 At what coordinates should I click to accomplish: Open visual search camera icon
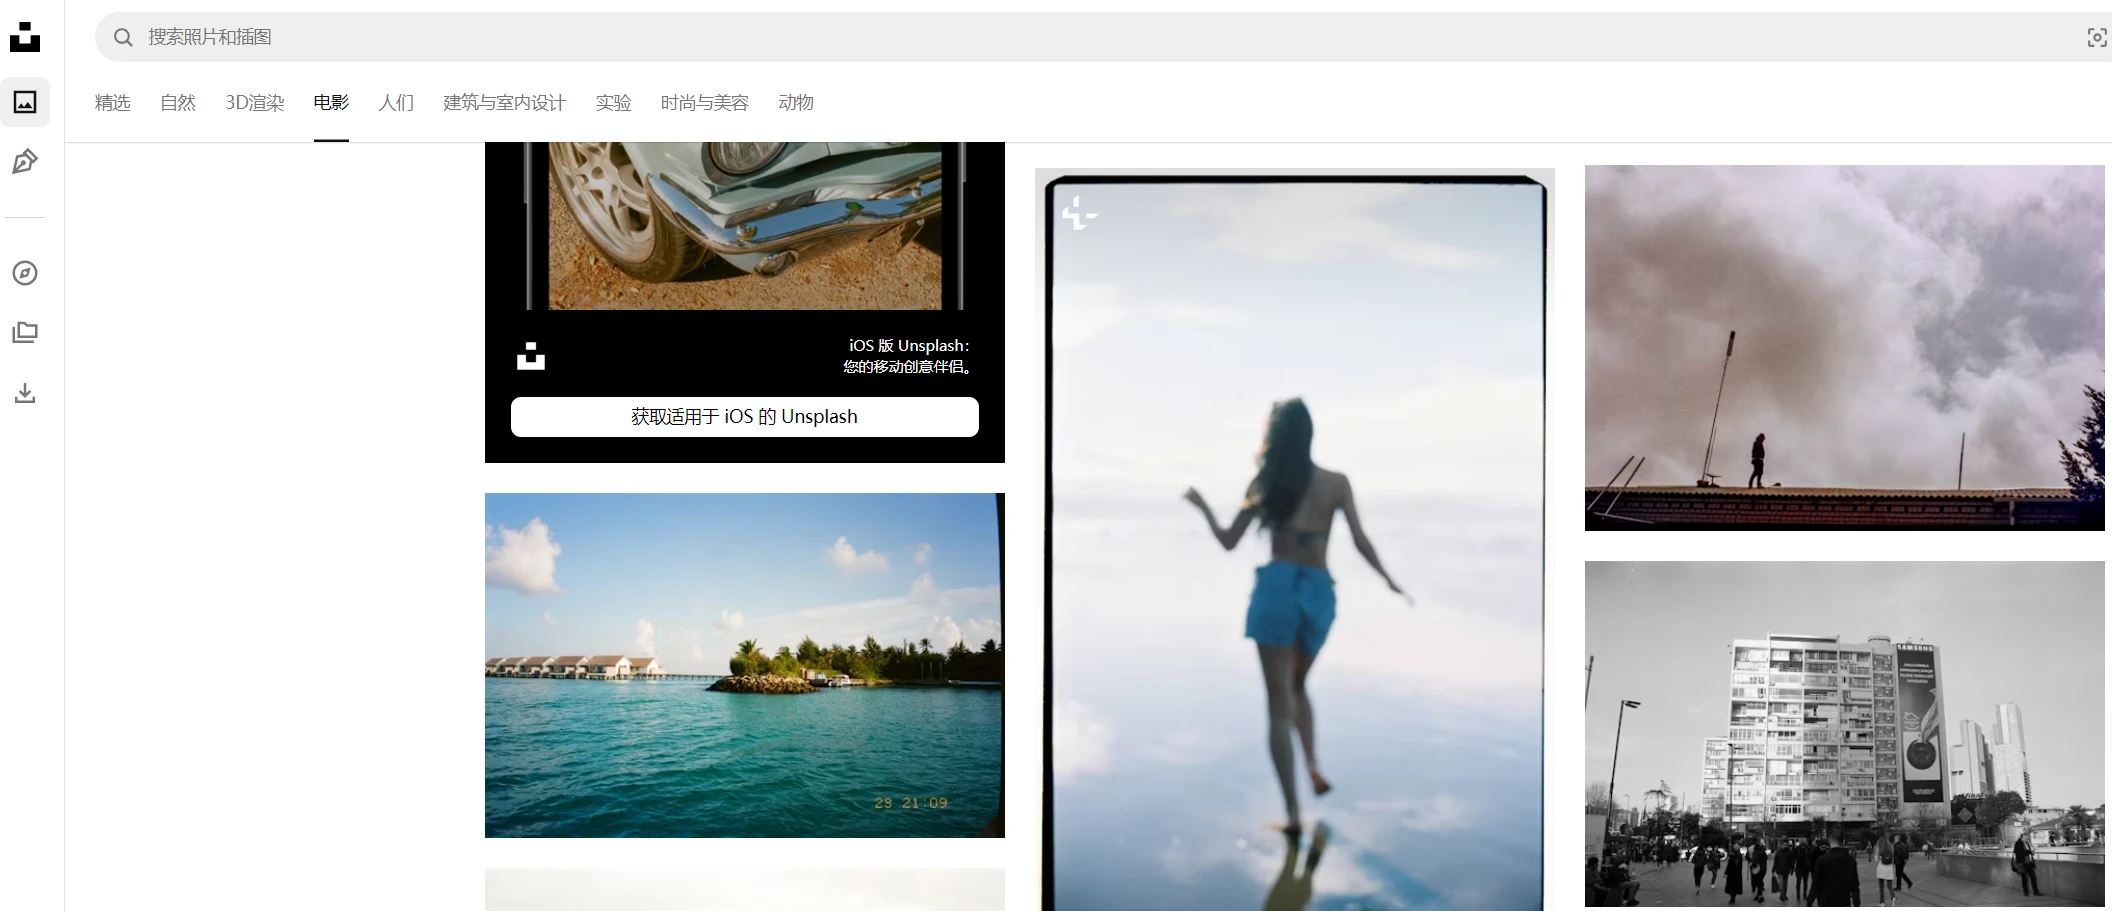[x=2096, y=38]
